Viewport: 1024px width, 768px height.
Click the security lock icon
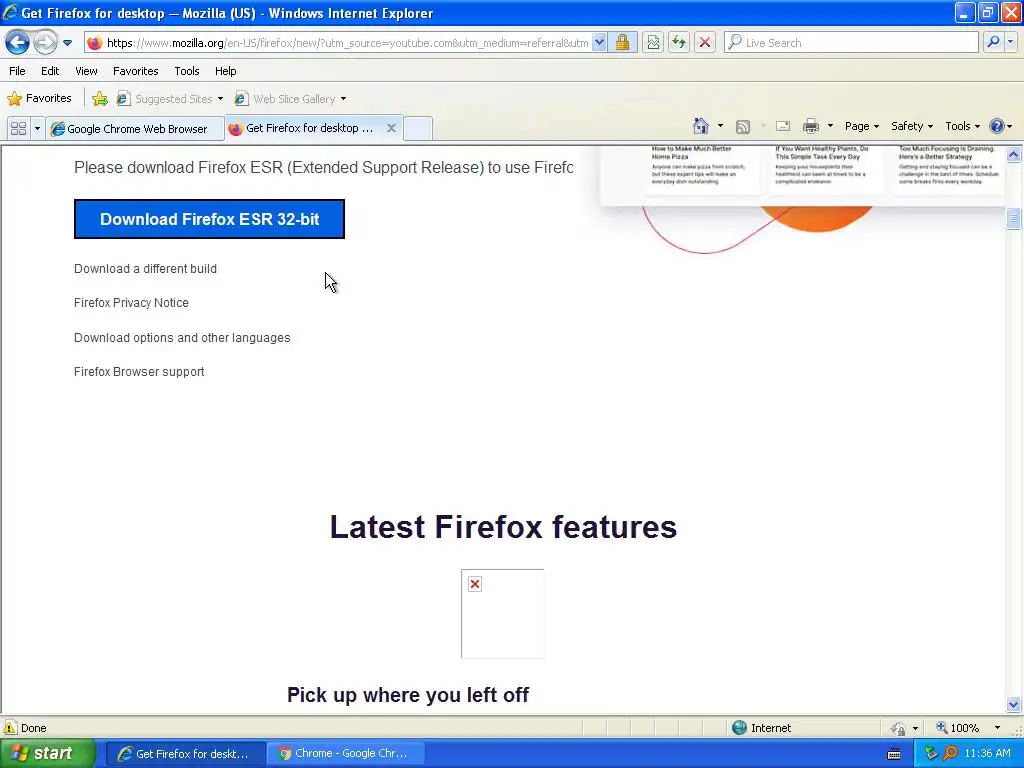pyautogui.click(x=622, y=43)
